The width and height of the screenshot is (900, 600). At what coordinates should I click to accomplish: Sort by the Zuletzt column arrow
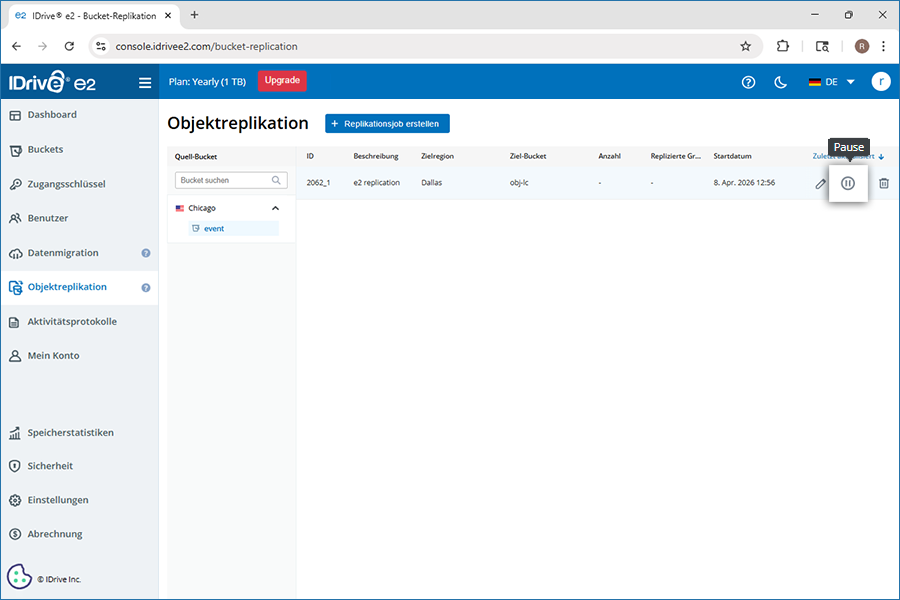pyautogui.click(x=881, y=157)
